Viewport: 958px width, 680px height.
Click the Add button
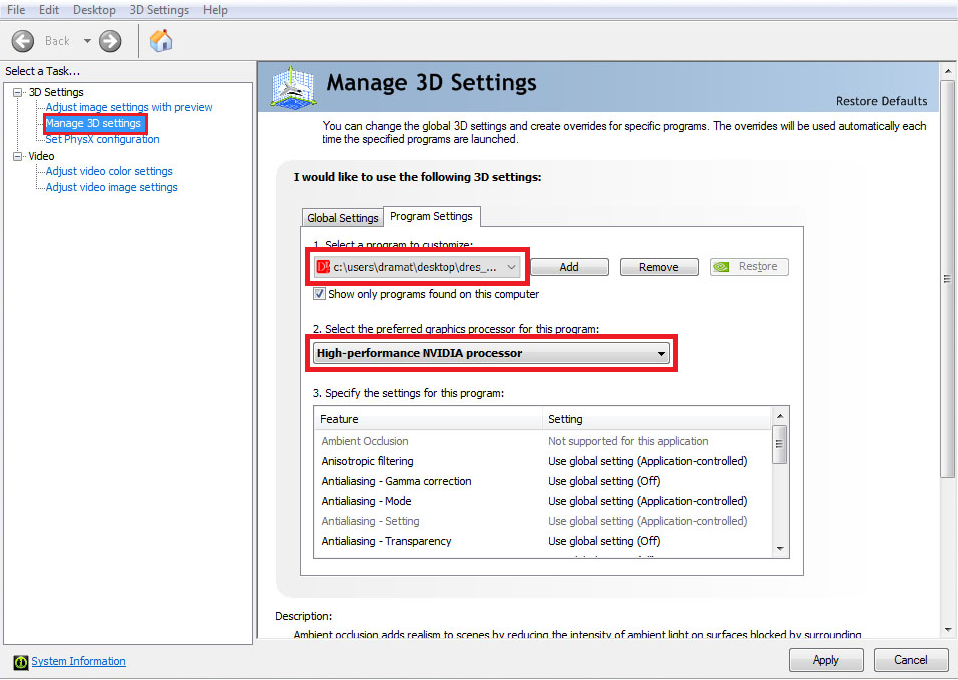pyautogui.click(x=569, y=267)
